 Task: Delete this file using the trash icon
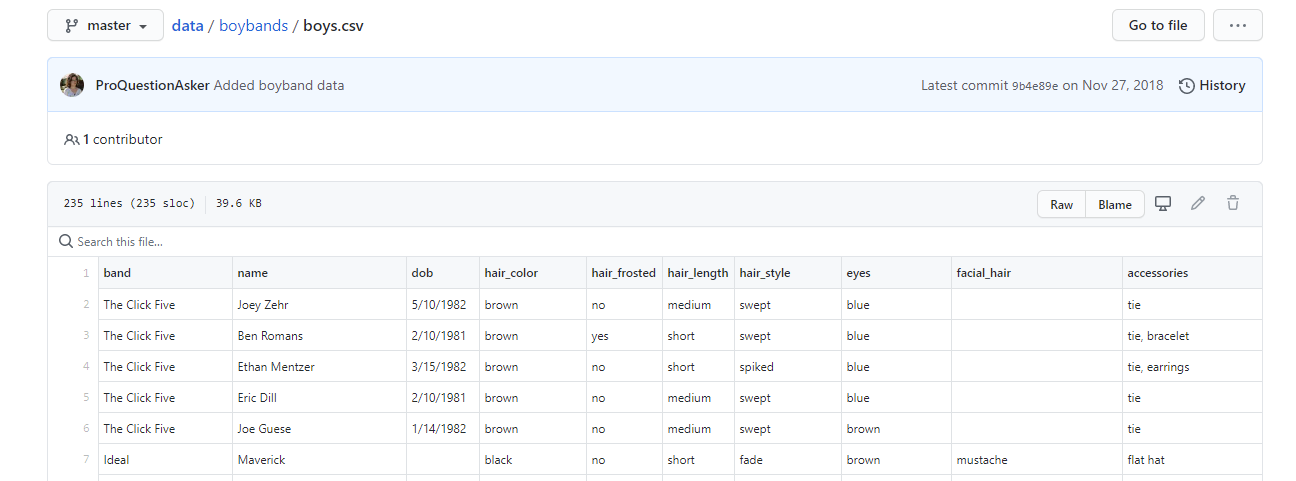pyautogui.click(x=1233, y=203)
